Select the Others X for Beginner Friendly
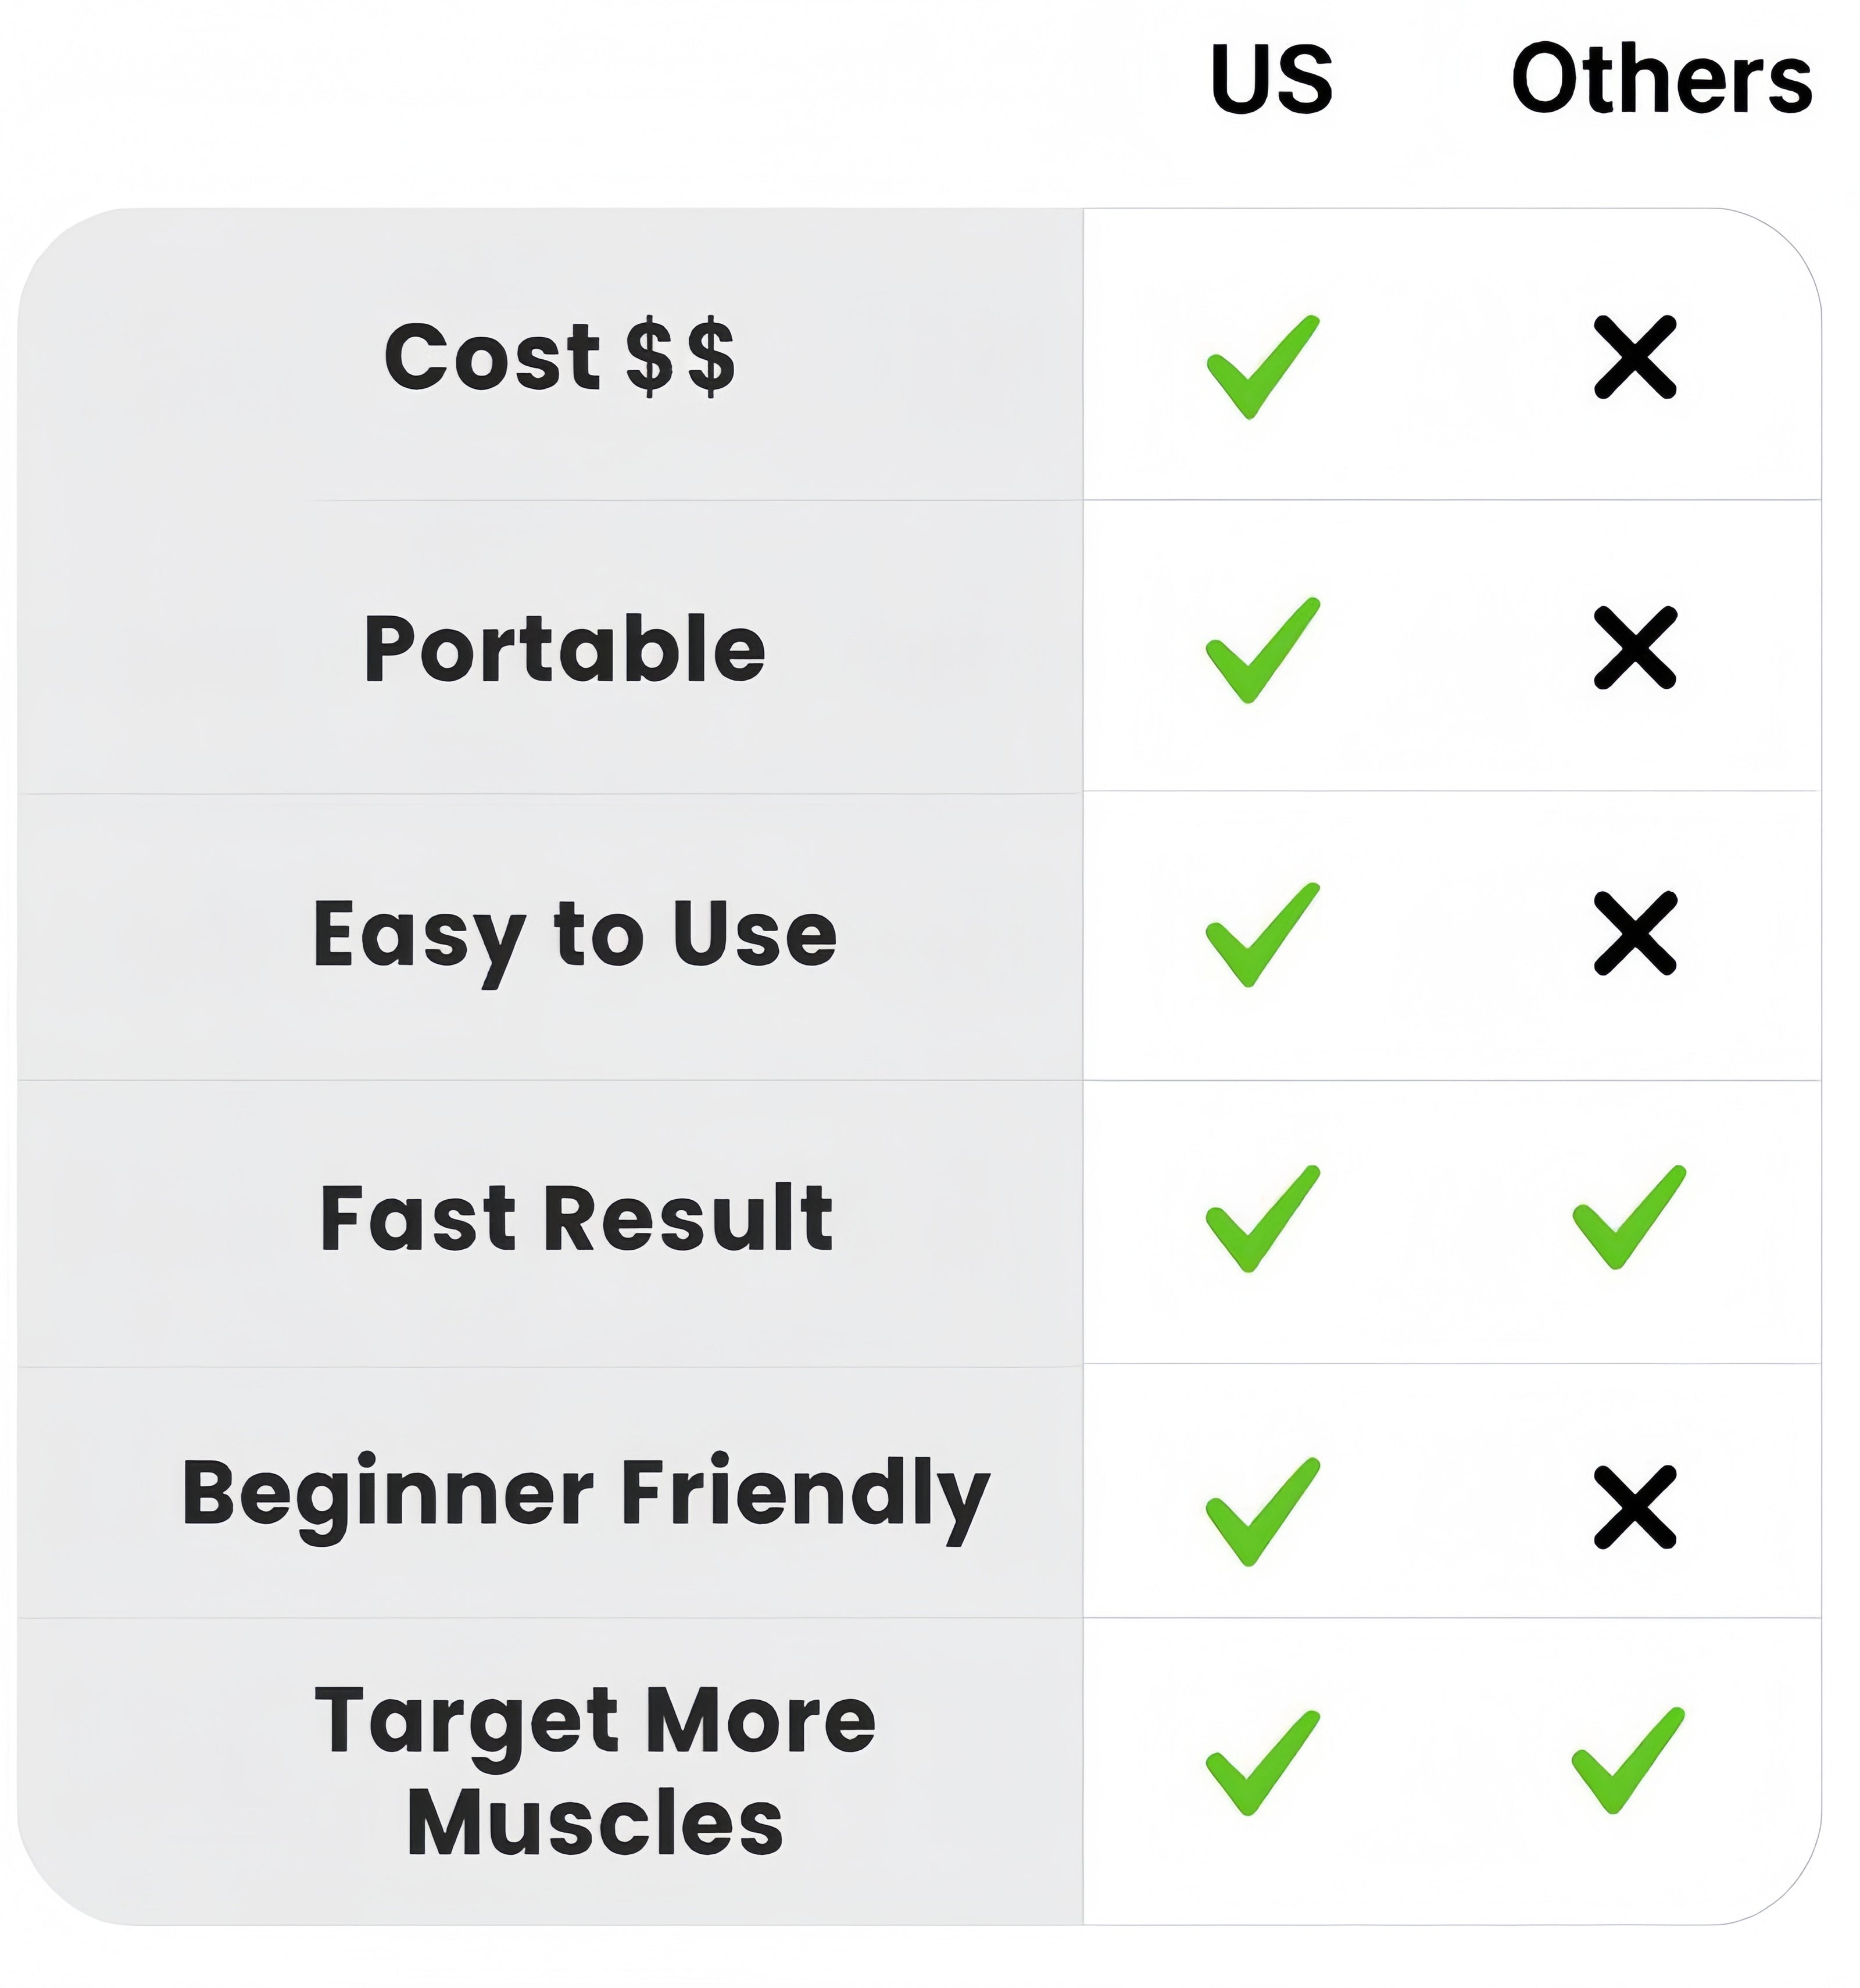 1634,1507
